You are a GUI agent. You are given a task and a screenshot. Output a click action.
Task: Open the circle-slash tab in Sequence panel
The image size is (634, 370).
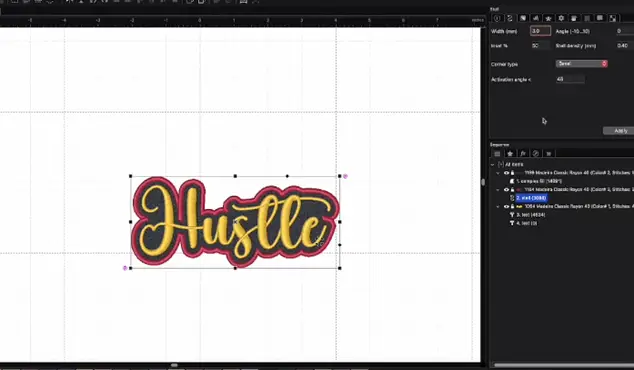[536, 154]
